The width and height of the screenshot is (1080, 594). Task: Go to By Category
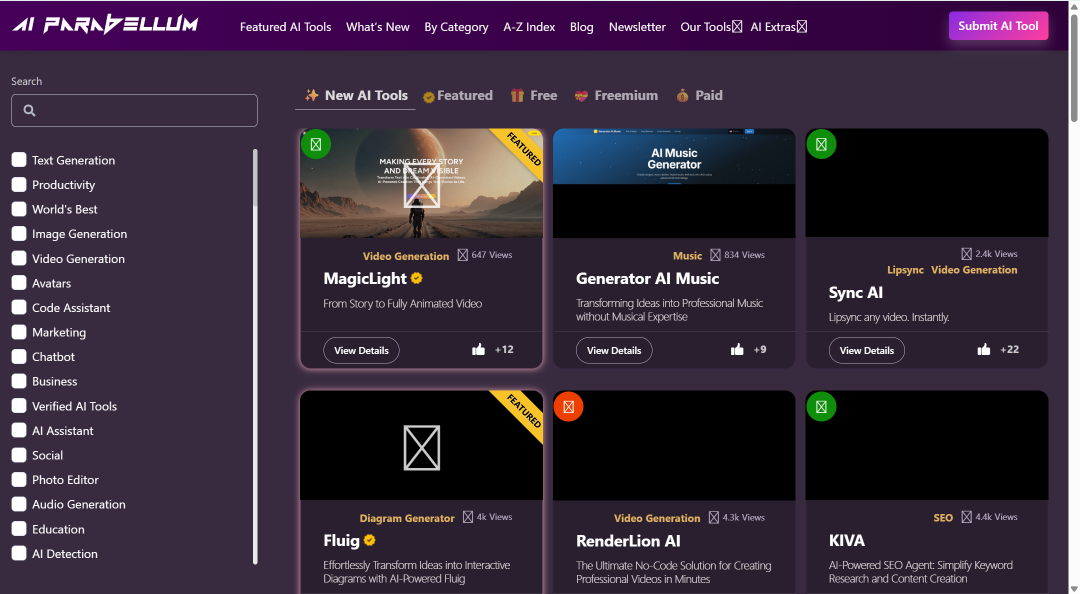click(x=456, y=27)
